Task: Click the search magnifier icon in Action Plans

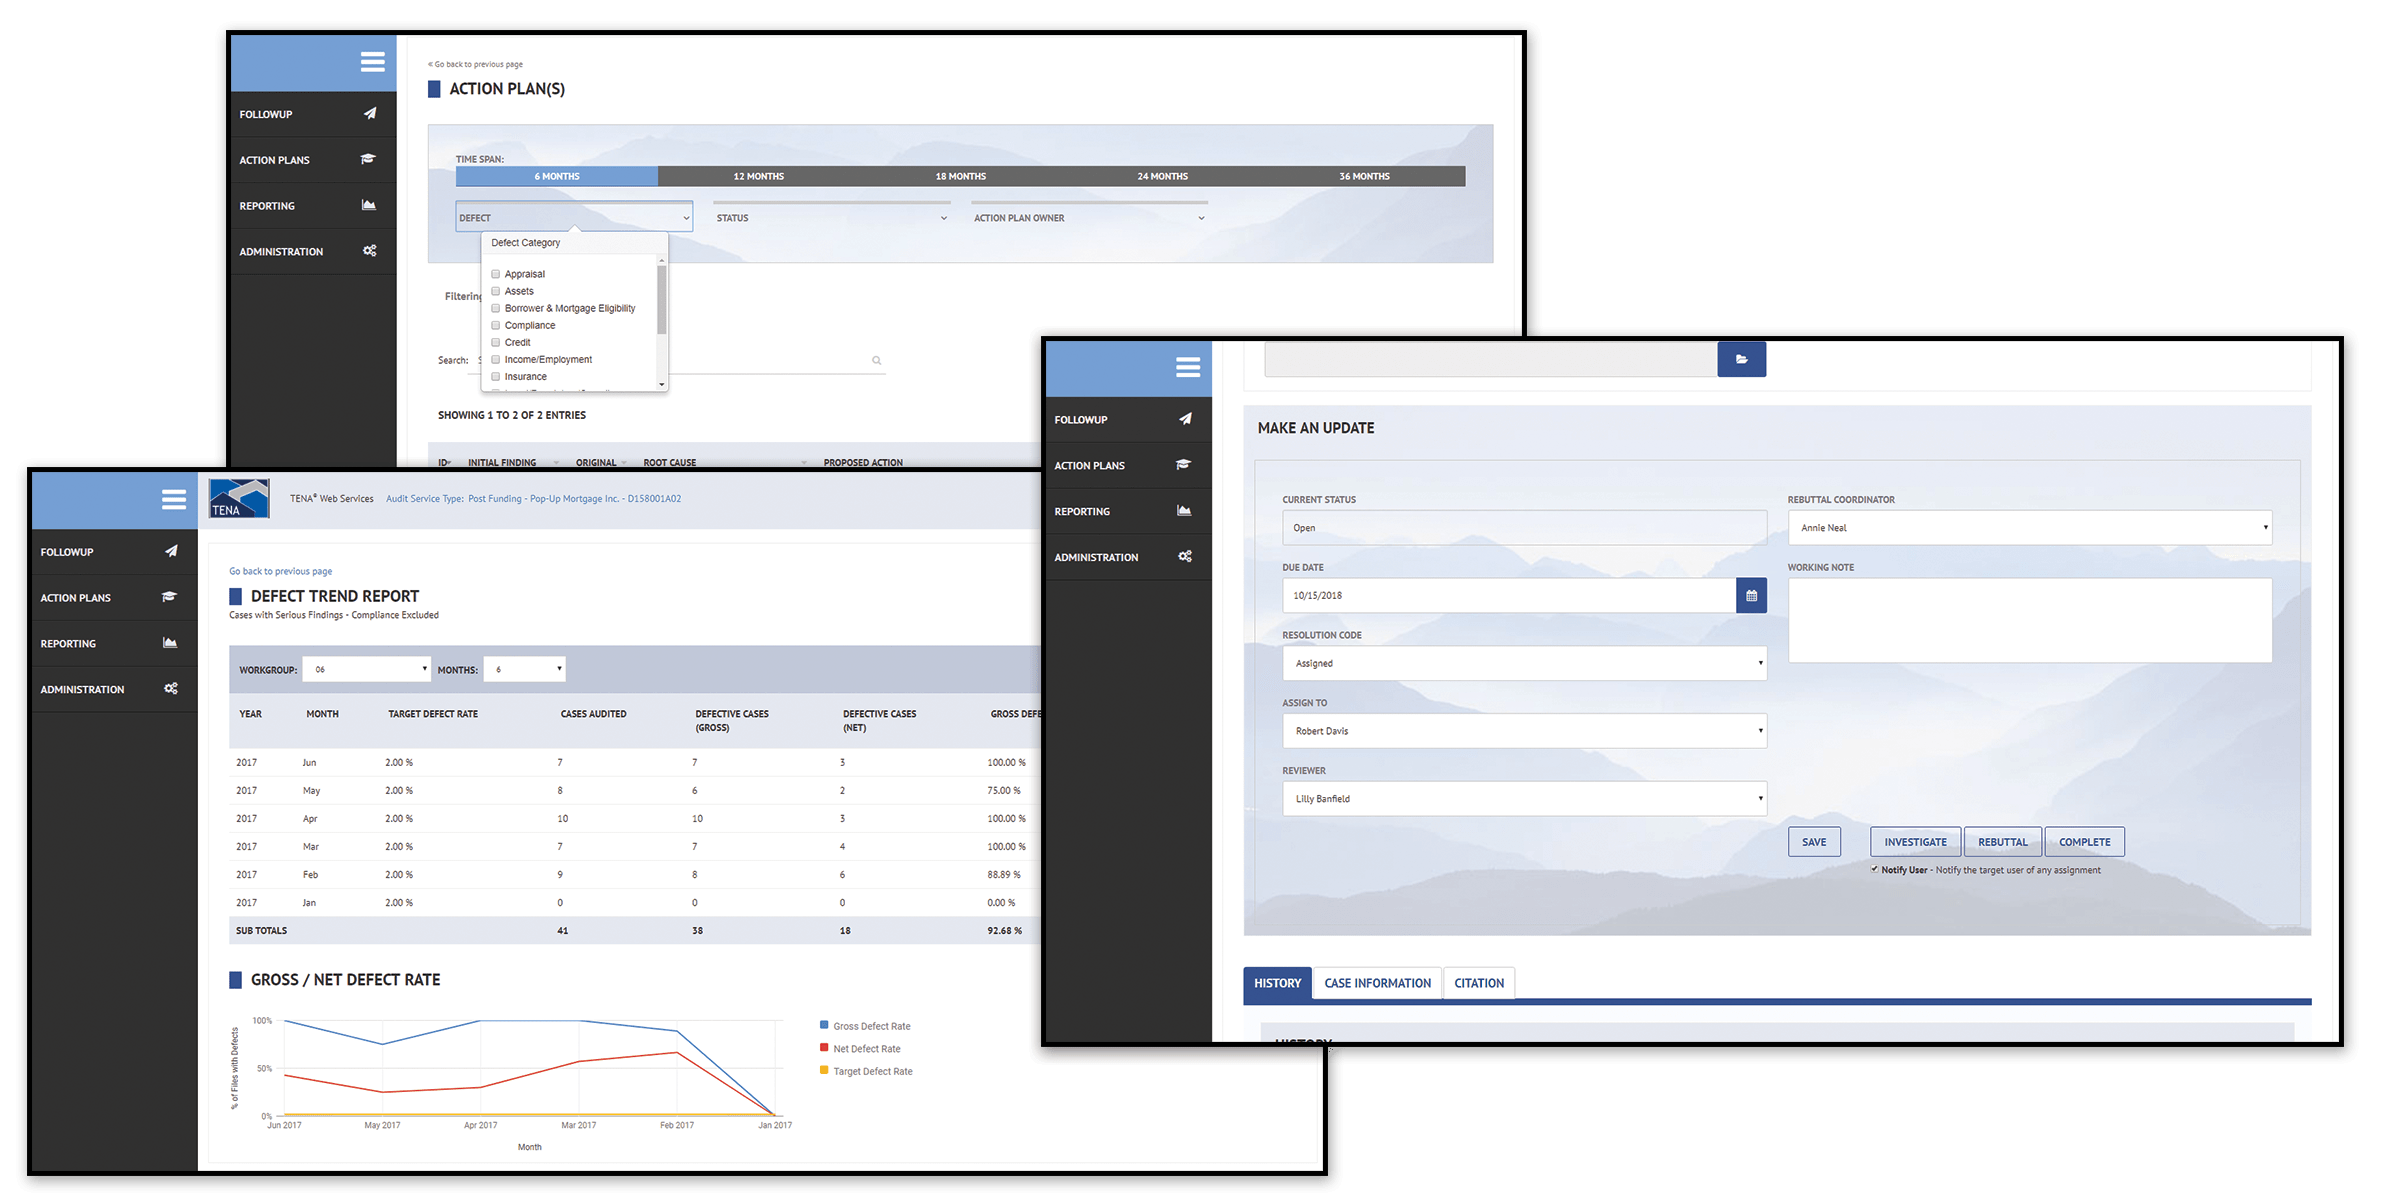Action: tap(877, 361)
